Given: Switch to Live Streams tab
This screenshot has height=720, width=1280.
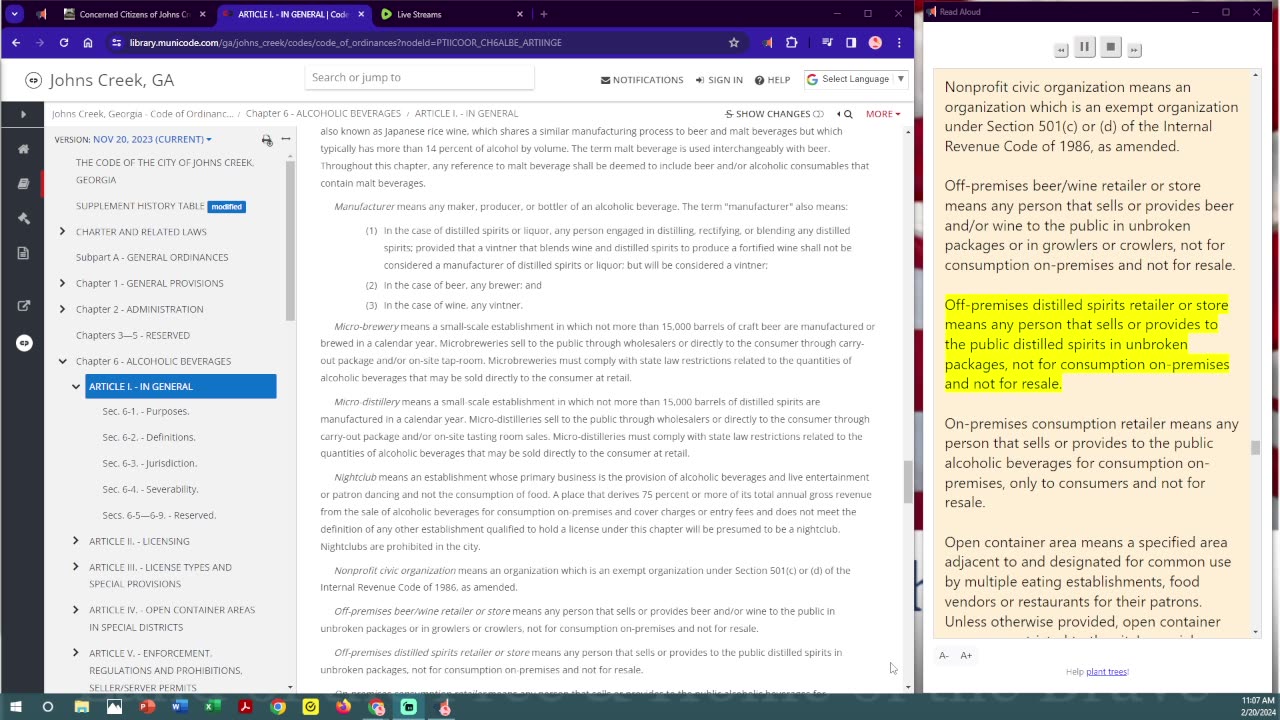Looking at the screenshot, I should click(451, 14).
